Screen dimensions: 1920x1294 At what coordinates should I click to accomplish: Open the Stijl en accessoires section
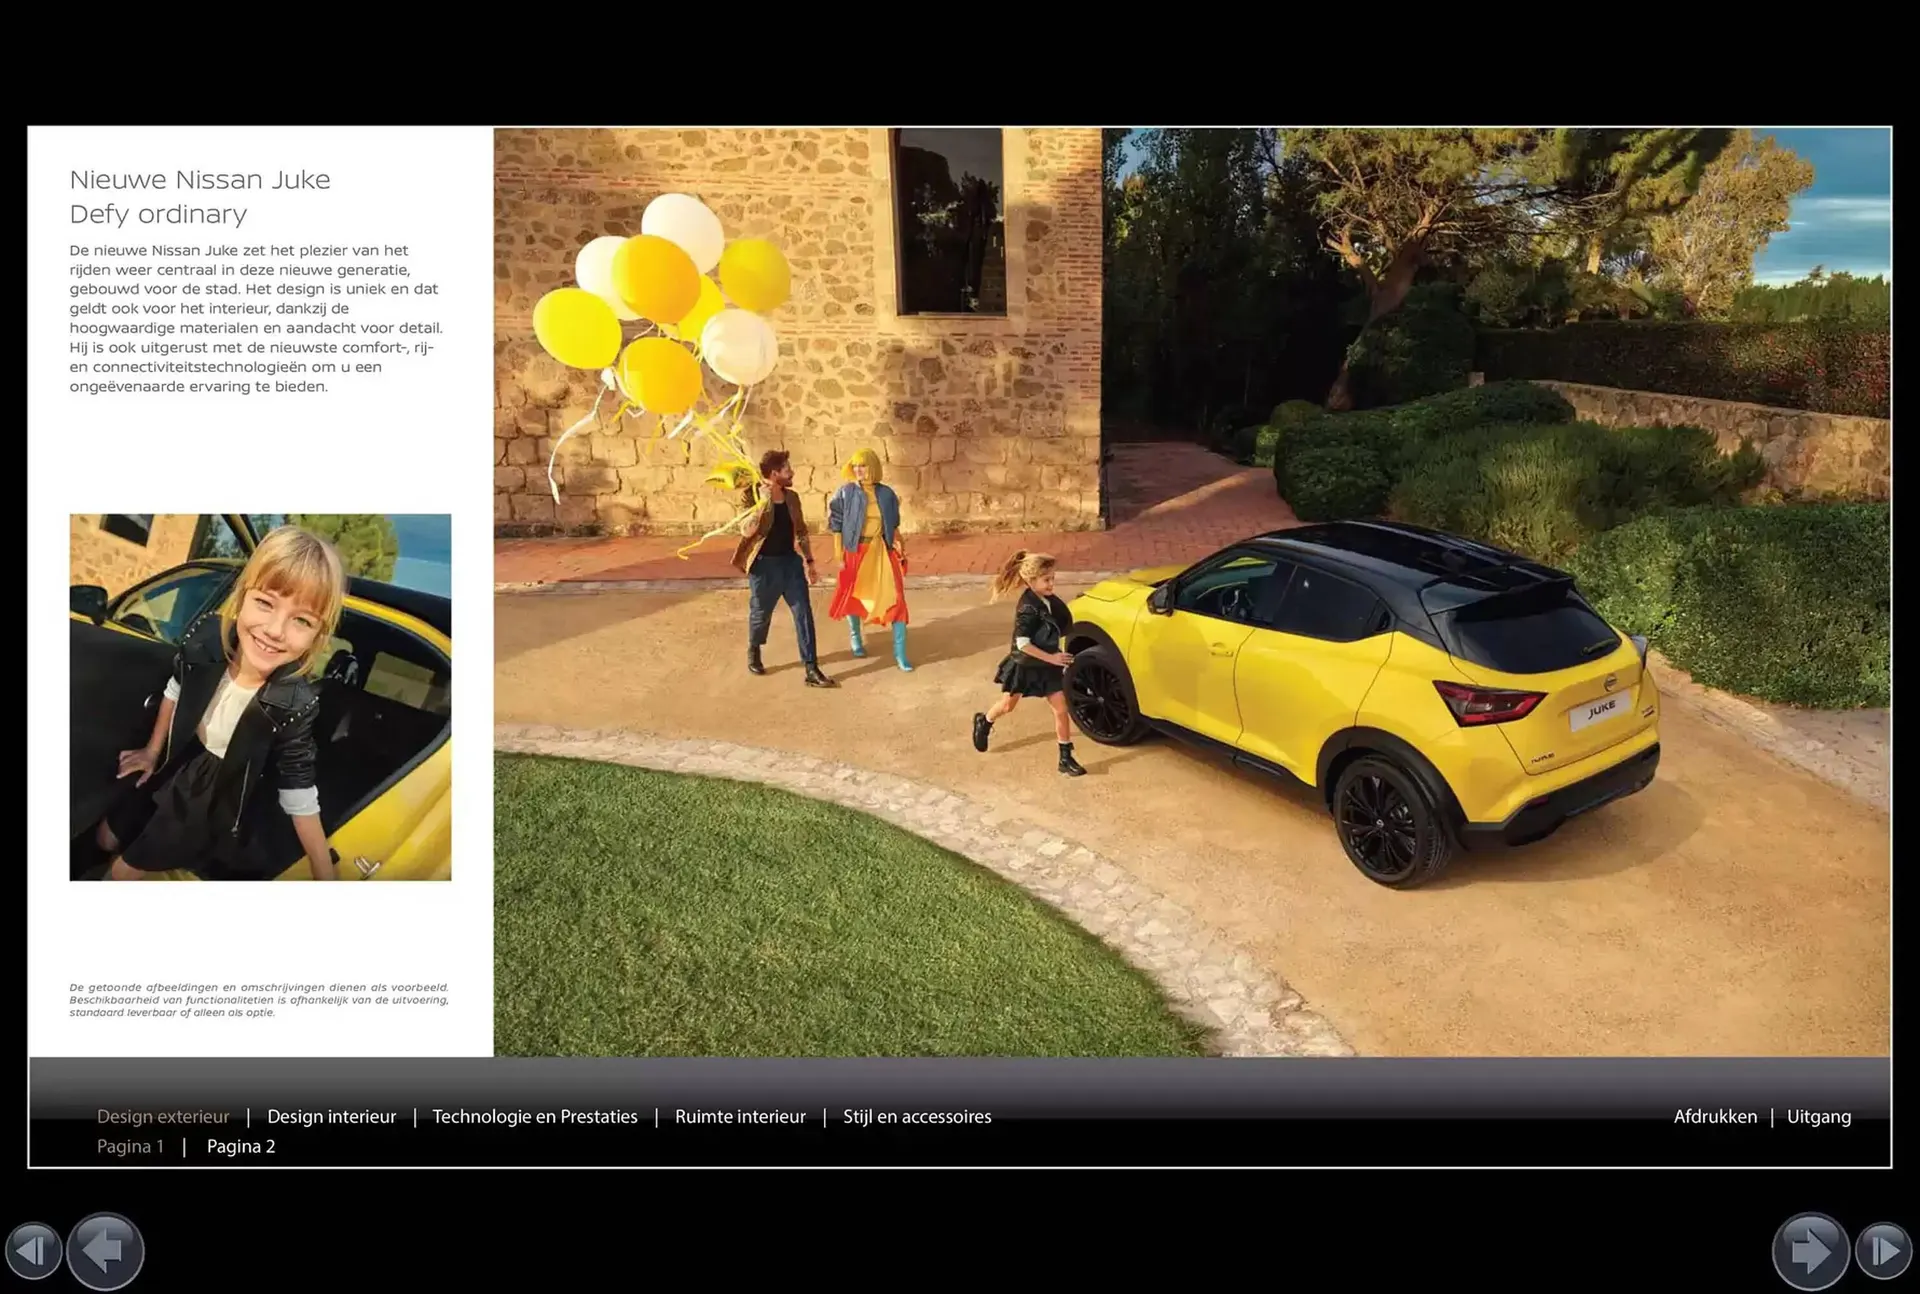pyautogui.click(x=916, y=1116)
